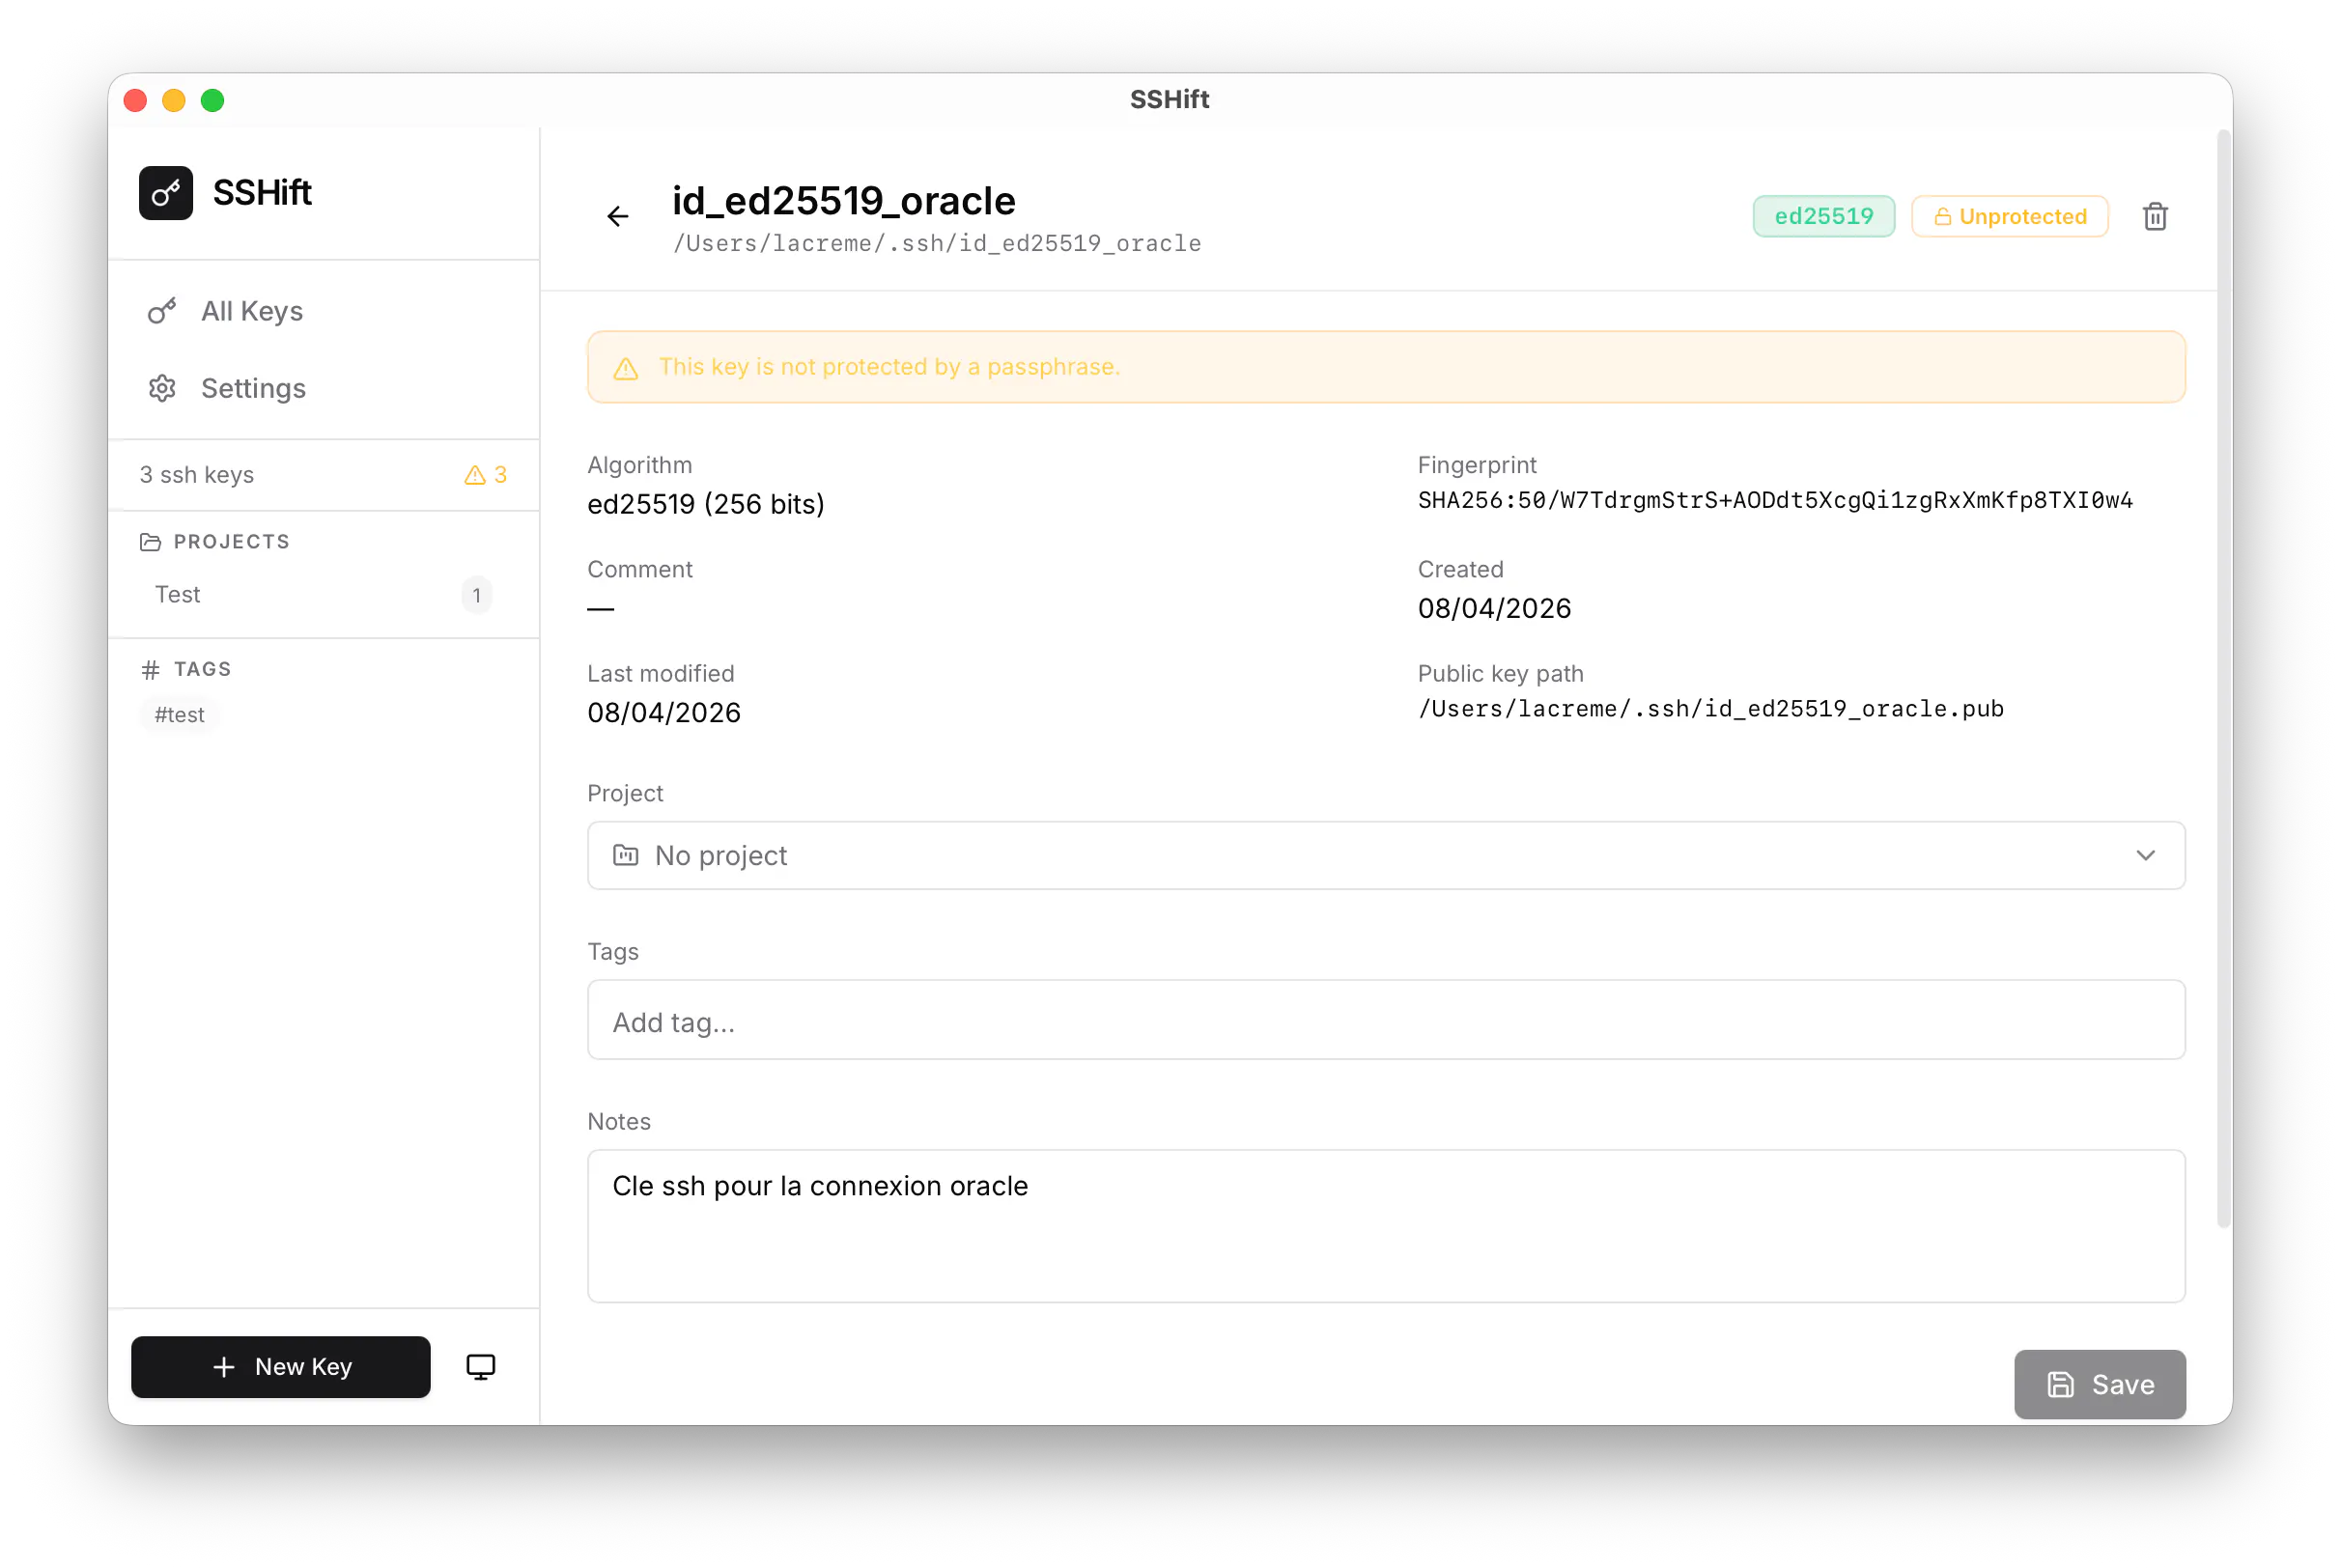Image resolution: width=2341 pixels, height=1568 pixels.
Task: Select the Test project
Action: tap(324, 595)
